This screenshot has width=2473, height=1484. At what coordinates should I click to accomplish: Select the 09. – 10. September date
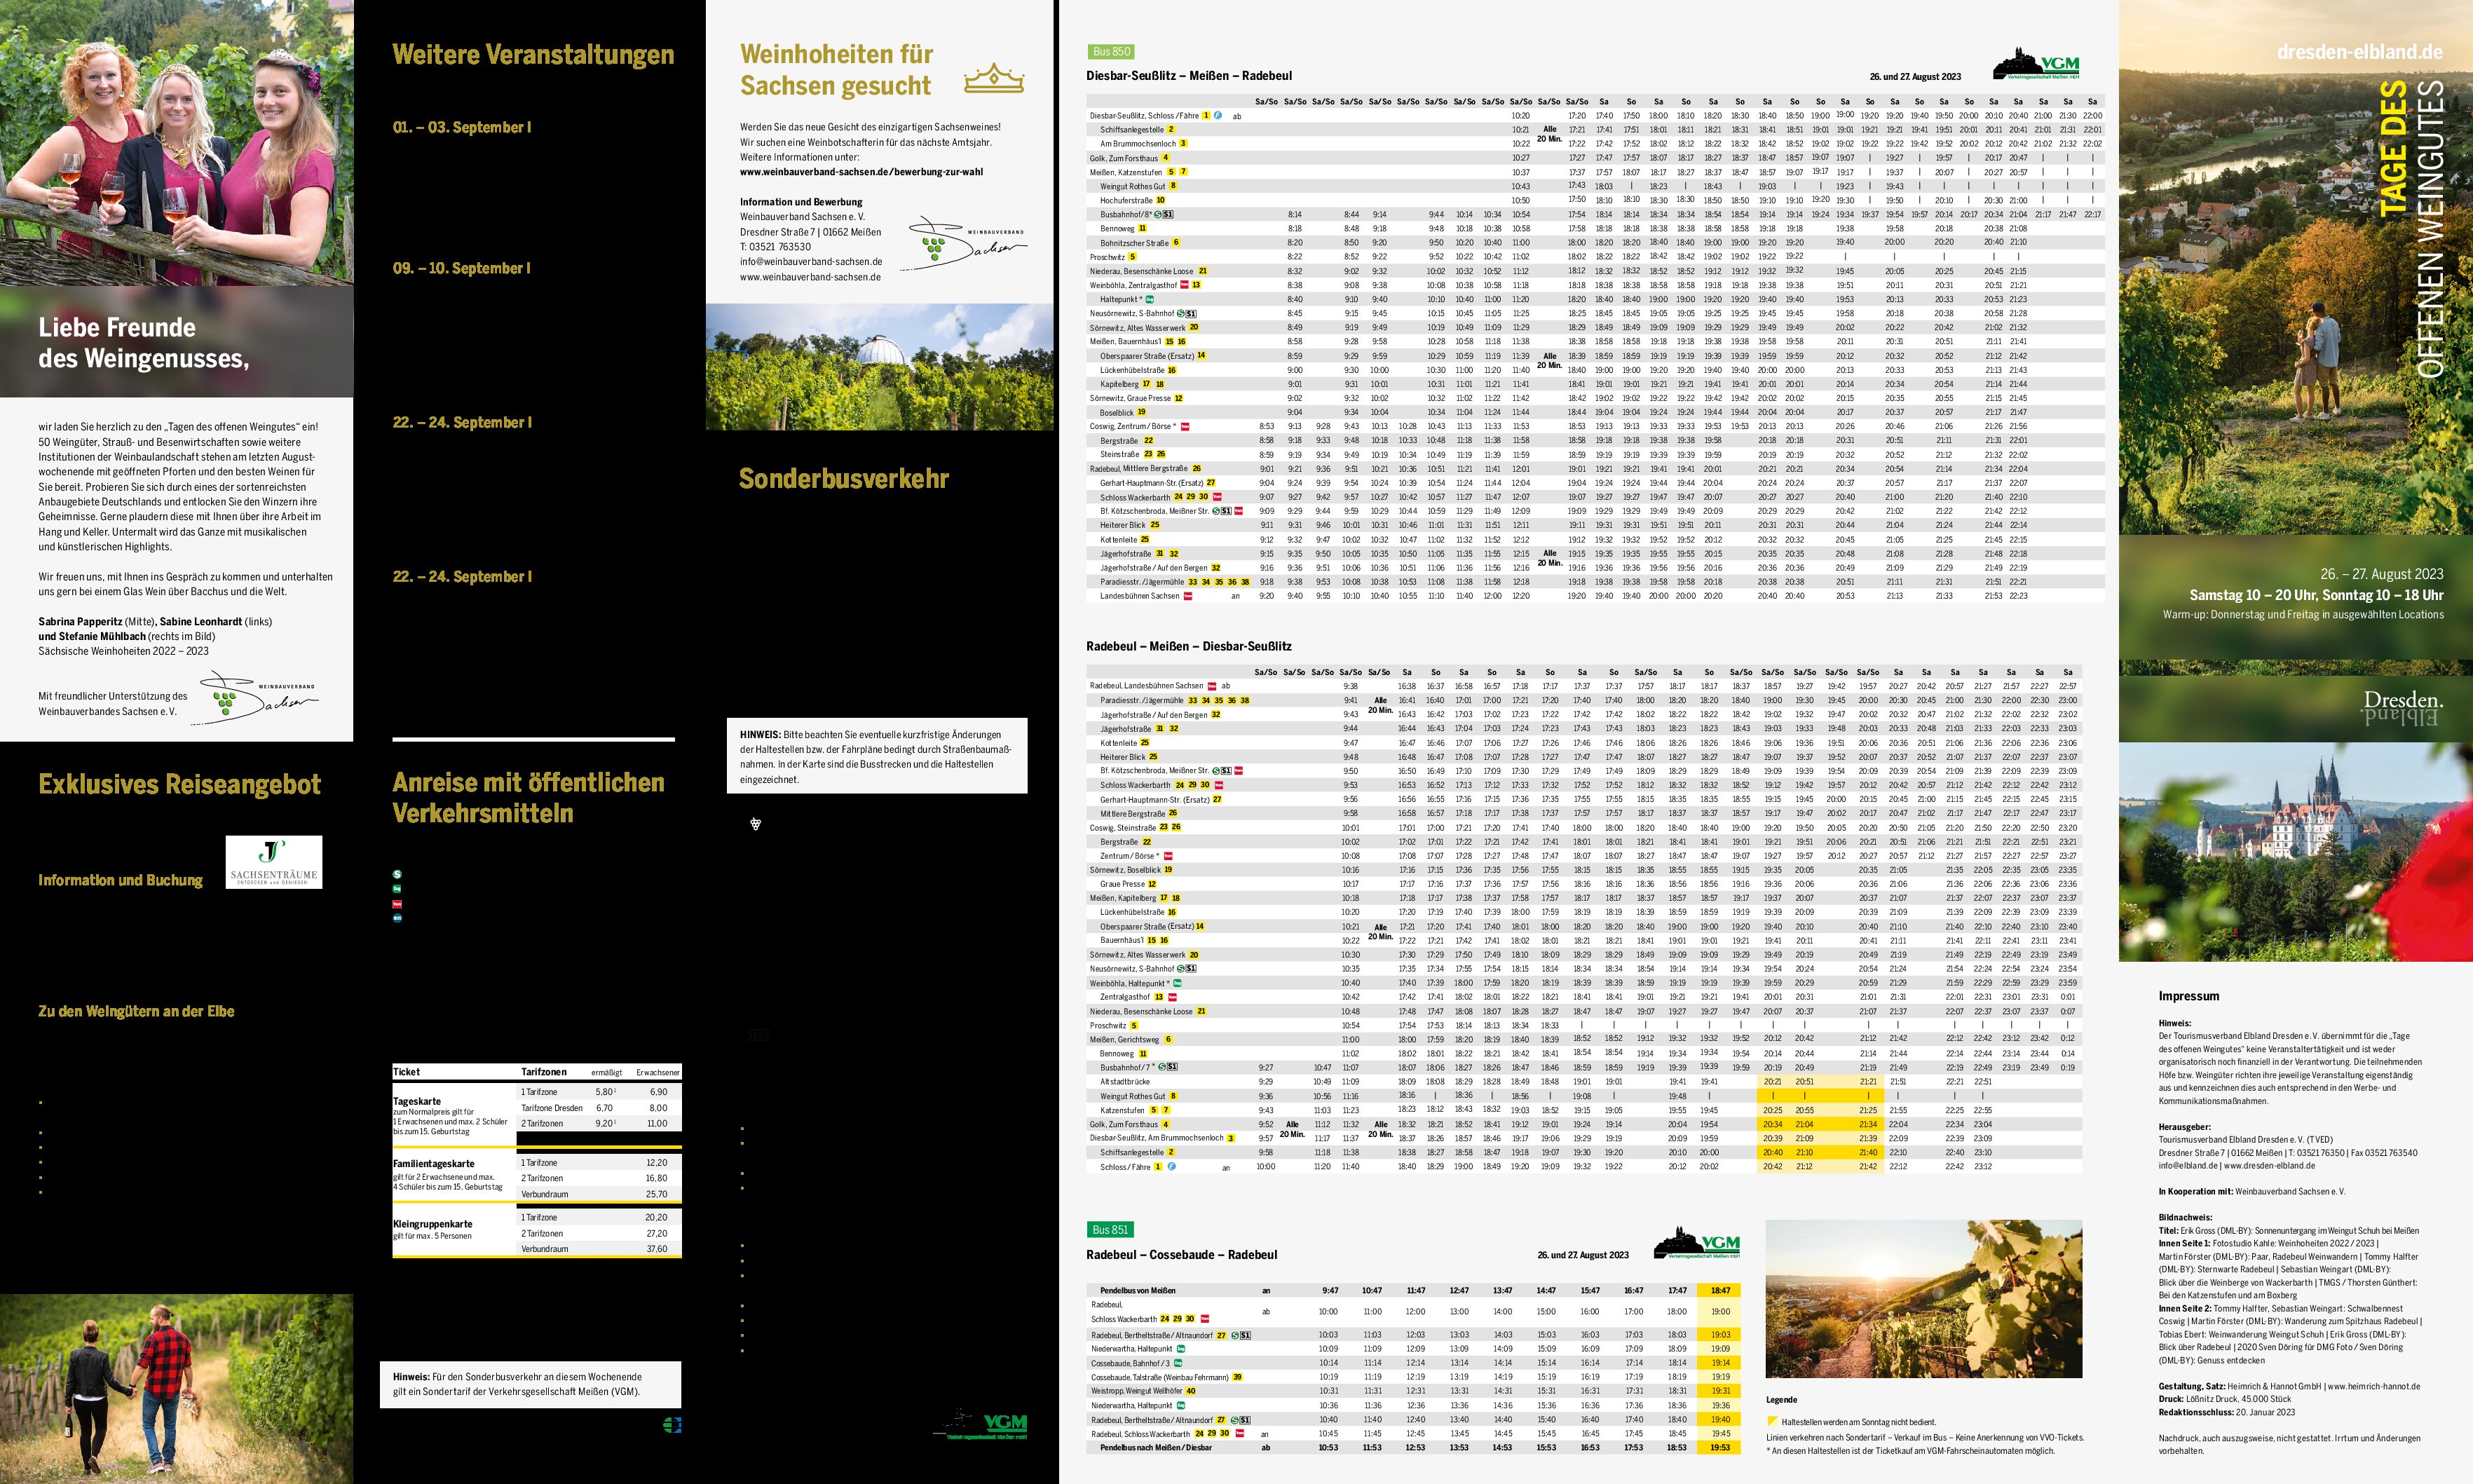pos(461,268)
